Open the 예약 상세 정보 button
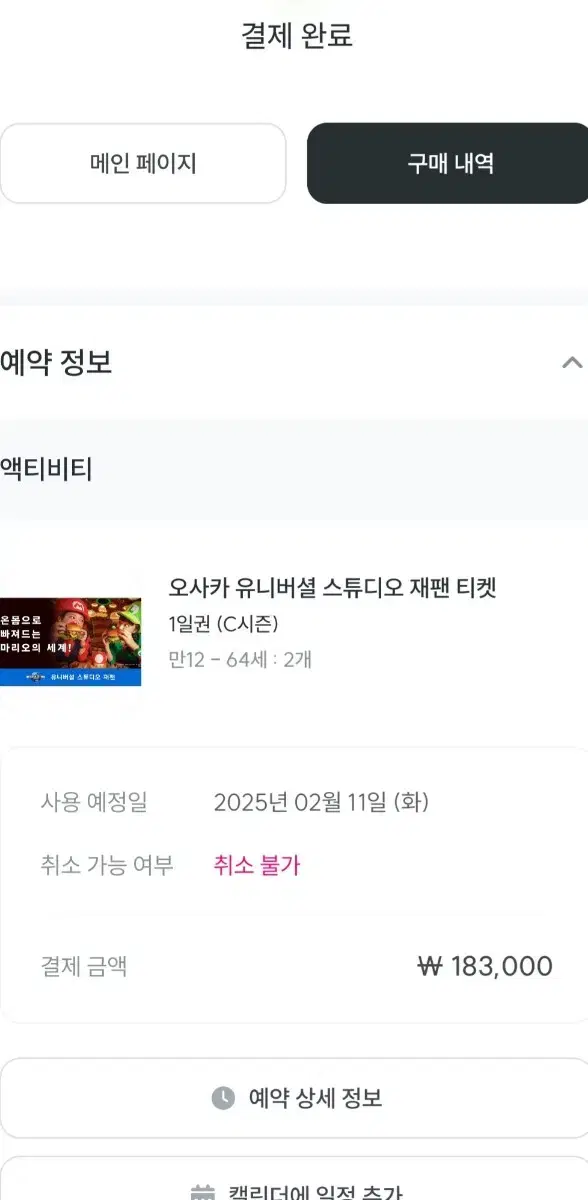This screenshot has width=588, height=1200. [x=294, y=1098]
